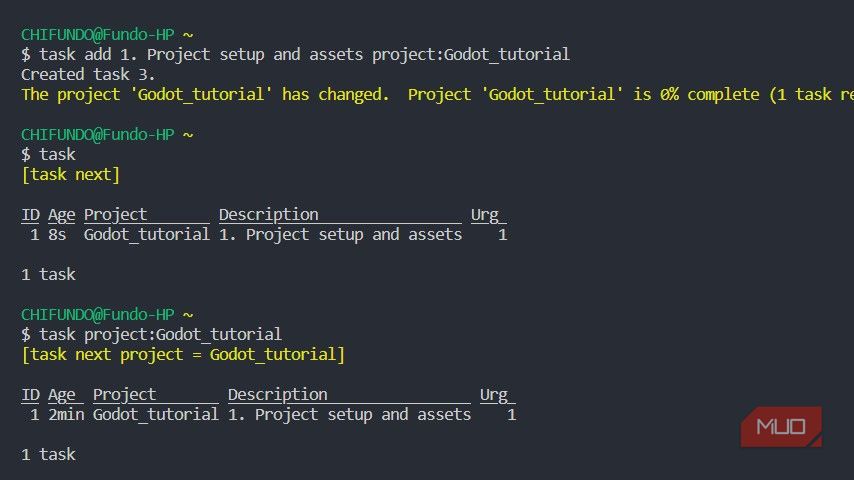The width and height of the screenshot is (854, 480).
Task: Click the ID header above the 8s row
Action: click(31, 214)
